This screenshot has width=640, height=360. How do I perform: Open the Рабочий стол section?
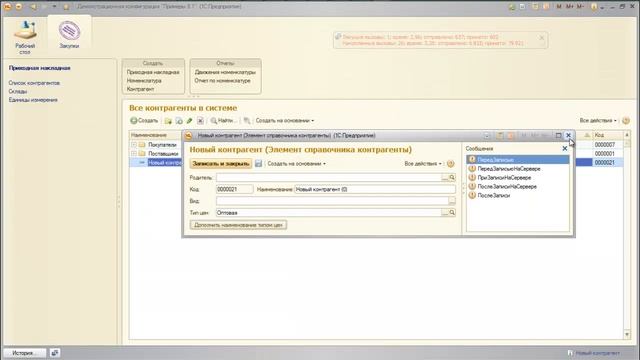pyautogui.click(x=25, y=37)
